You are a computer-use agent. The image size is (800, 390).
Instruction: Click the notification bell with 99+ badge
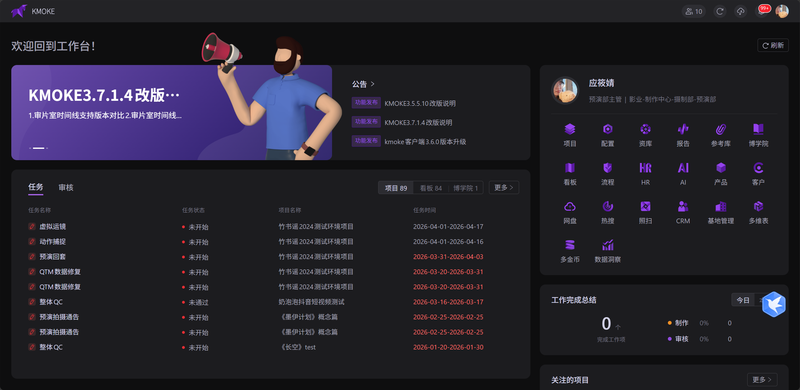761,11
